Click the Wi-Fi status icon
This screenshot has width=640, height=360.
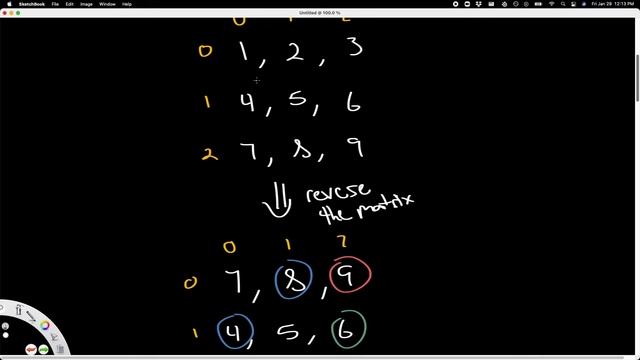pyautogui.click(x=552, y=4)
